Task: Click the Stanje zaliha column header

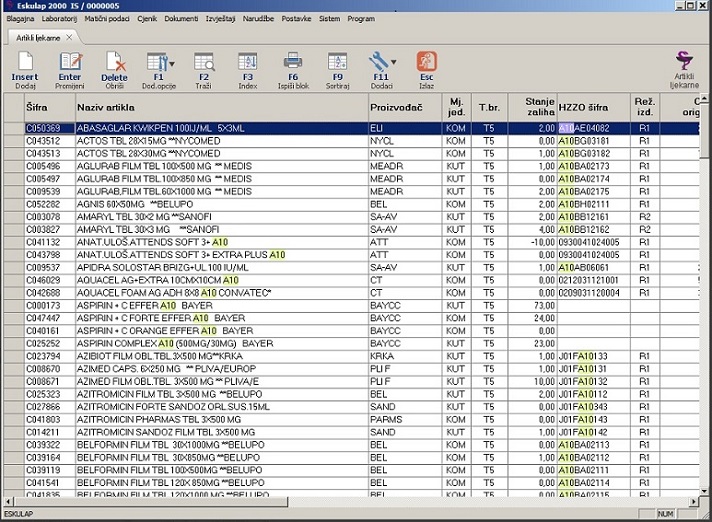Action: click(x=532, y=108)
